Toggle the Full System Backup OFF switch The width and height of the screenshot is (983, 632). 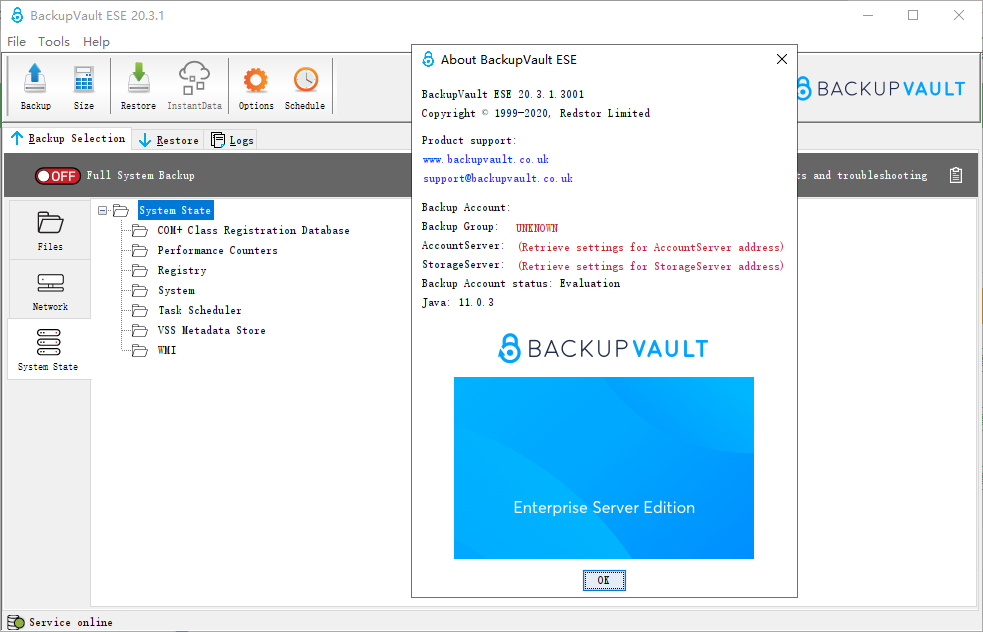tap(58, 176)
